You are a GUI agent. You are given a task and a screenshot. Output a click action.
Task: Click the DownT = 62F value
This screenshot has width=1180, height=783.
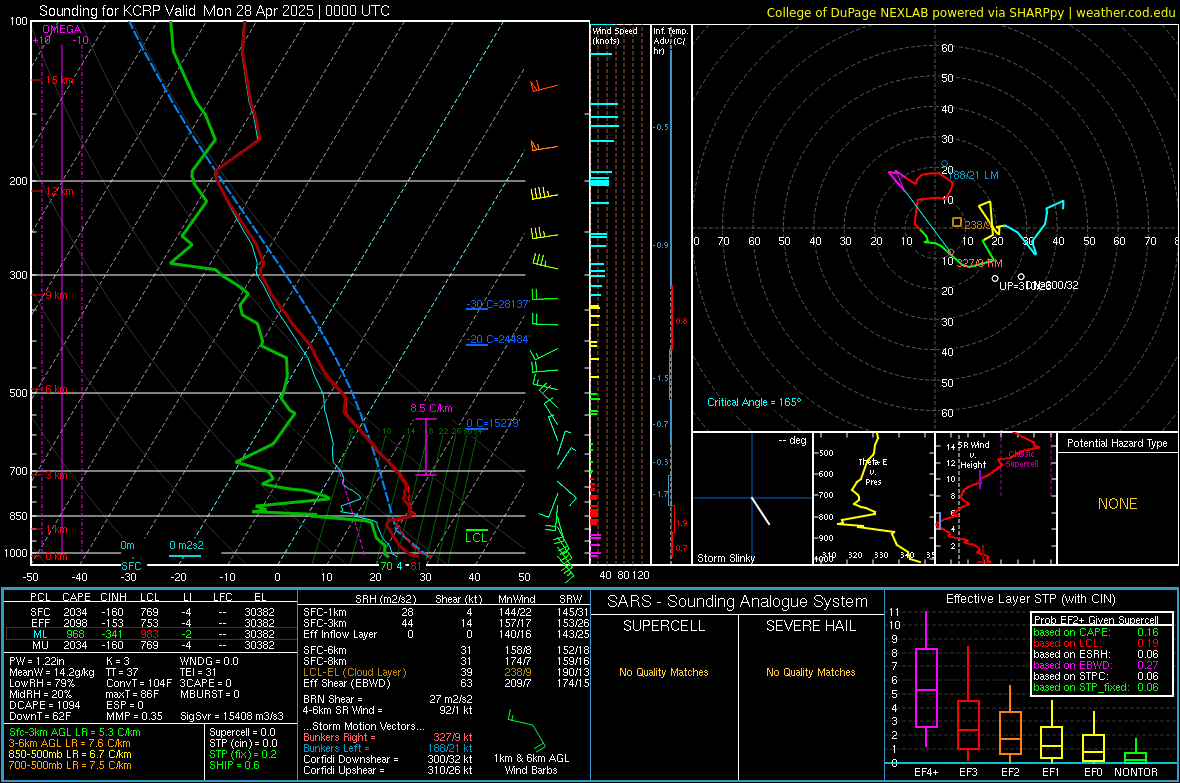40,717
